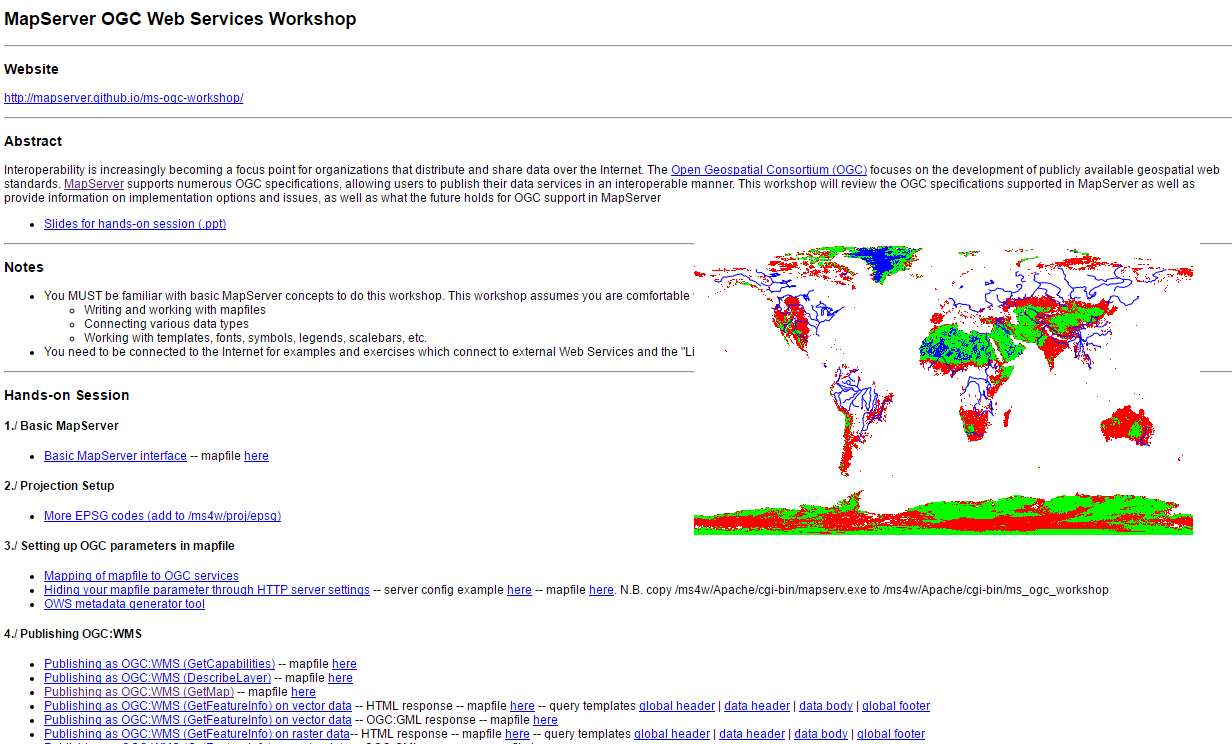
Task: Open mapfile 'here' in the DescribeLayer row
Action: [x=340, y=678]
